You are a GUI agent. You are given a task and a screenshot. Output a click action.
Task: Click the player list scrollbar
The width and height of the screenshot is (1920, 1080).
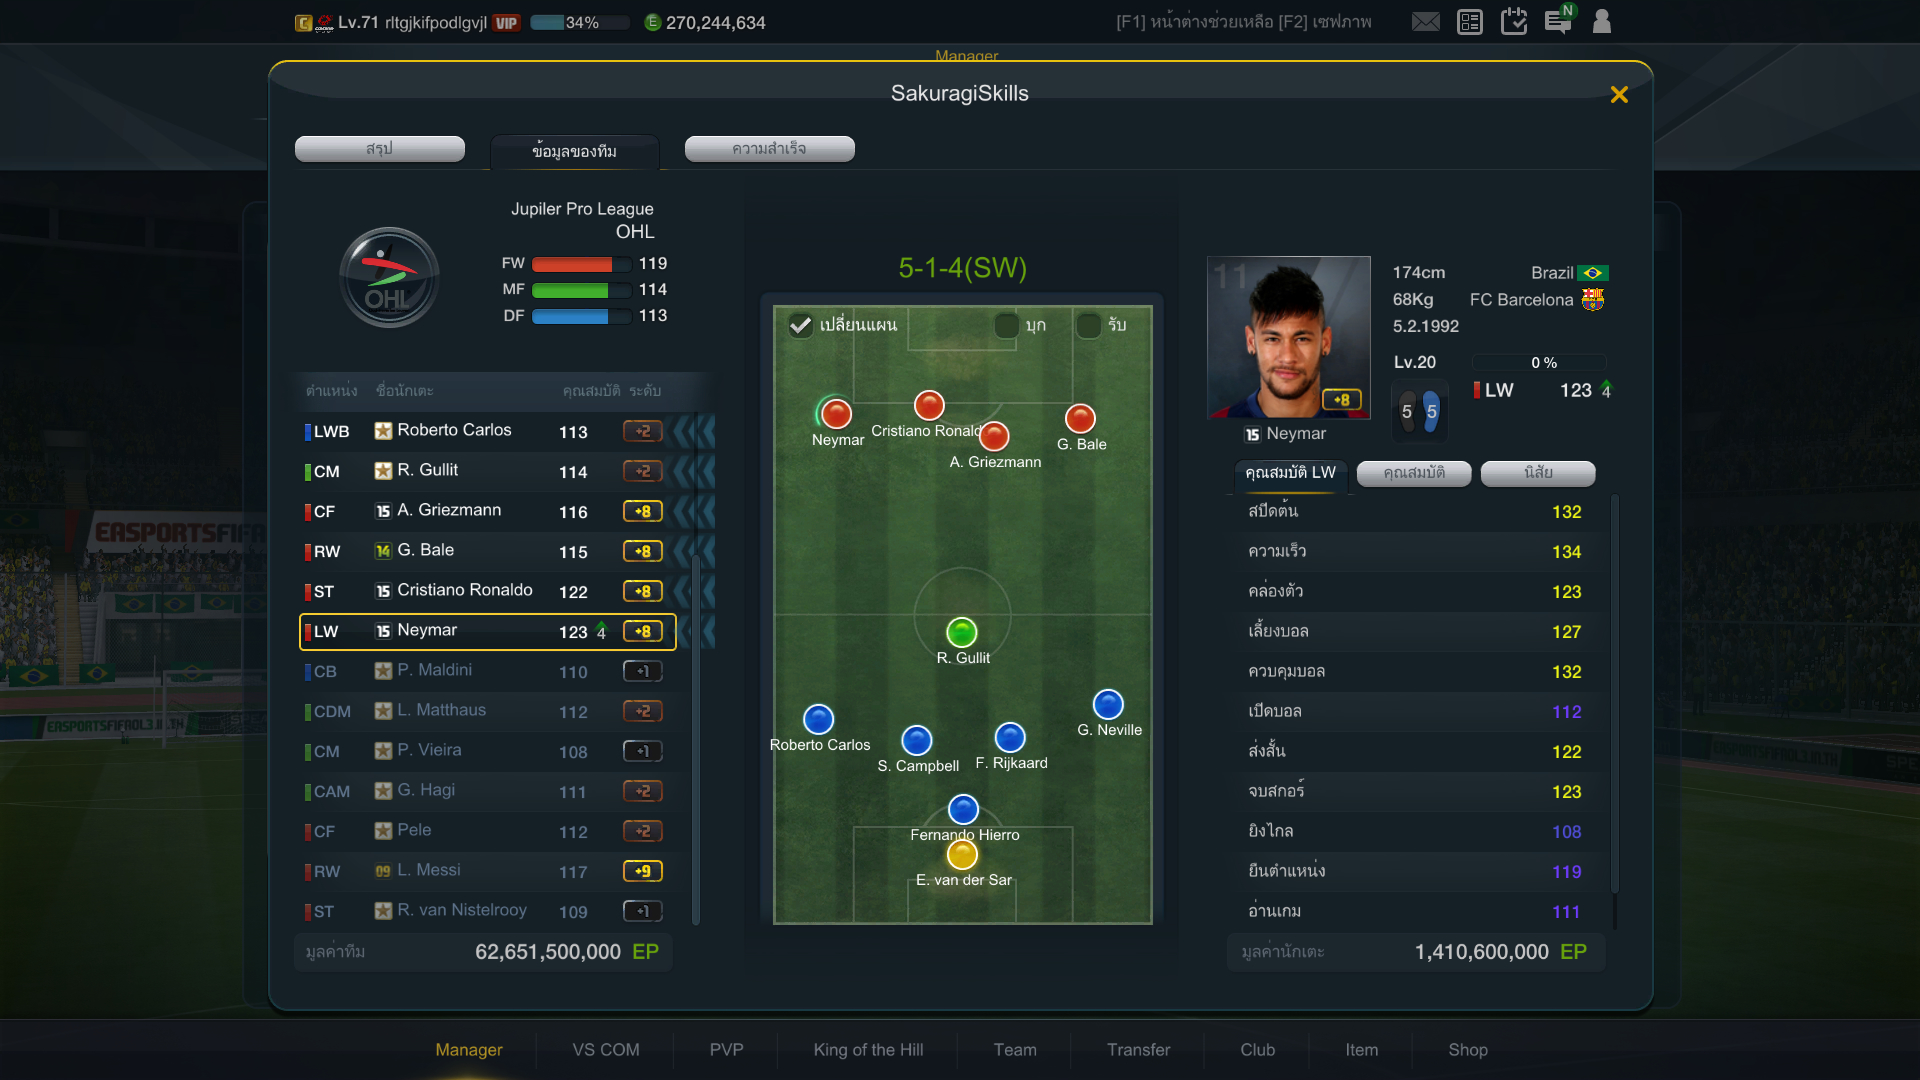click(696, 739)
